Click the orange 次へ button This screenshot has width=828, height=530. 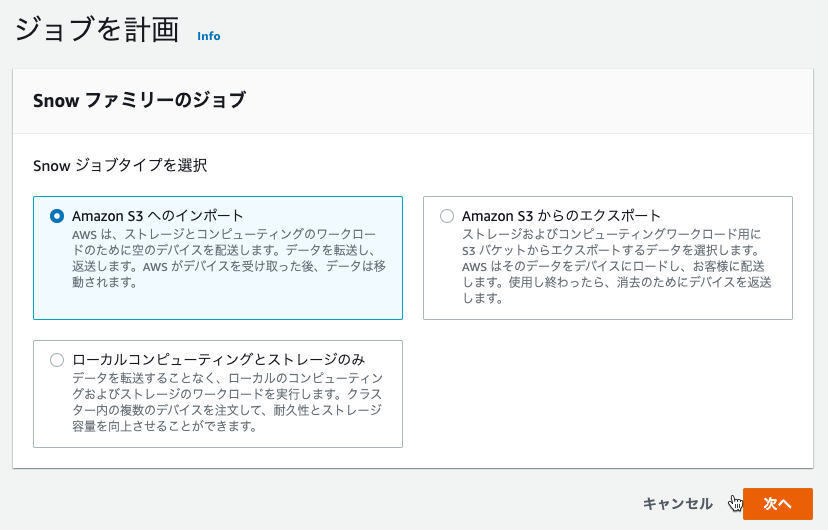tap(777, 504)
